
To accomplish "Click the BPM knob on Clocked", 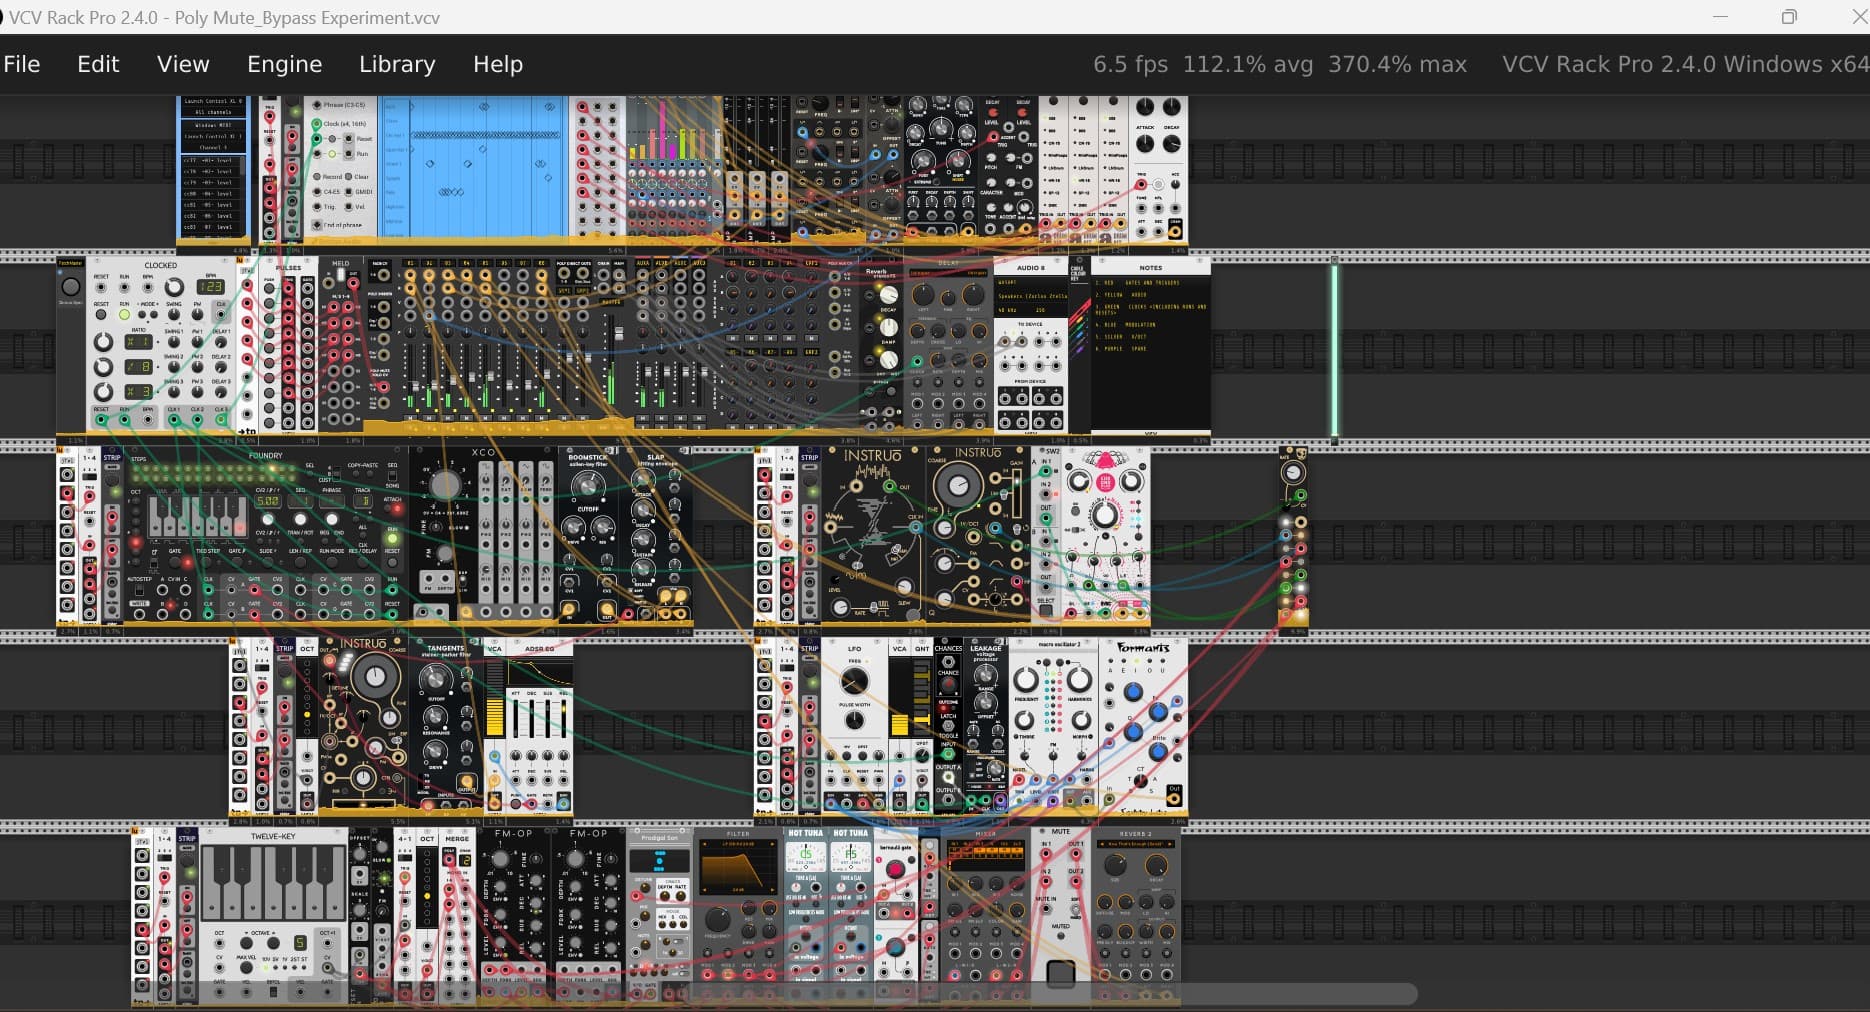I will (x=174, y=287).
